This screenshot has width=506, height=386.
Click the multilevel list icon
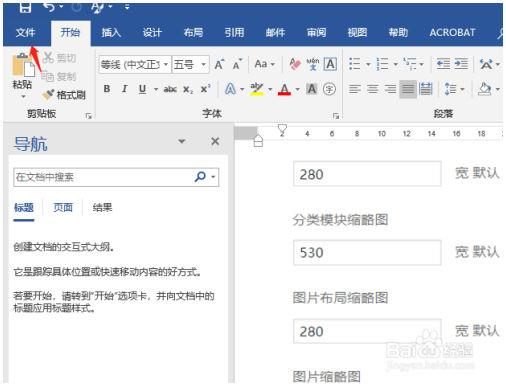coord(410,64)
